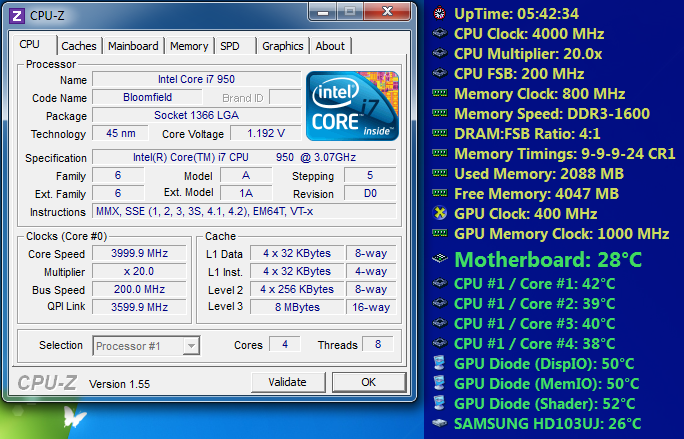Viewport: 684px width, 439px height.
Task: Click the L1 Data value 4 x 32 KBytes
Action: [297, 254]
